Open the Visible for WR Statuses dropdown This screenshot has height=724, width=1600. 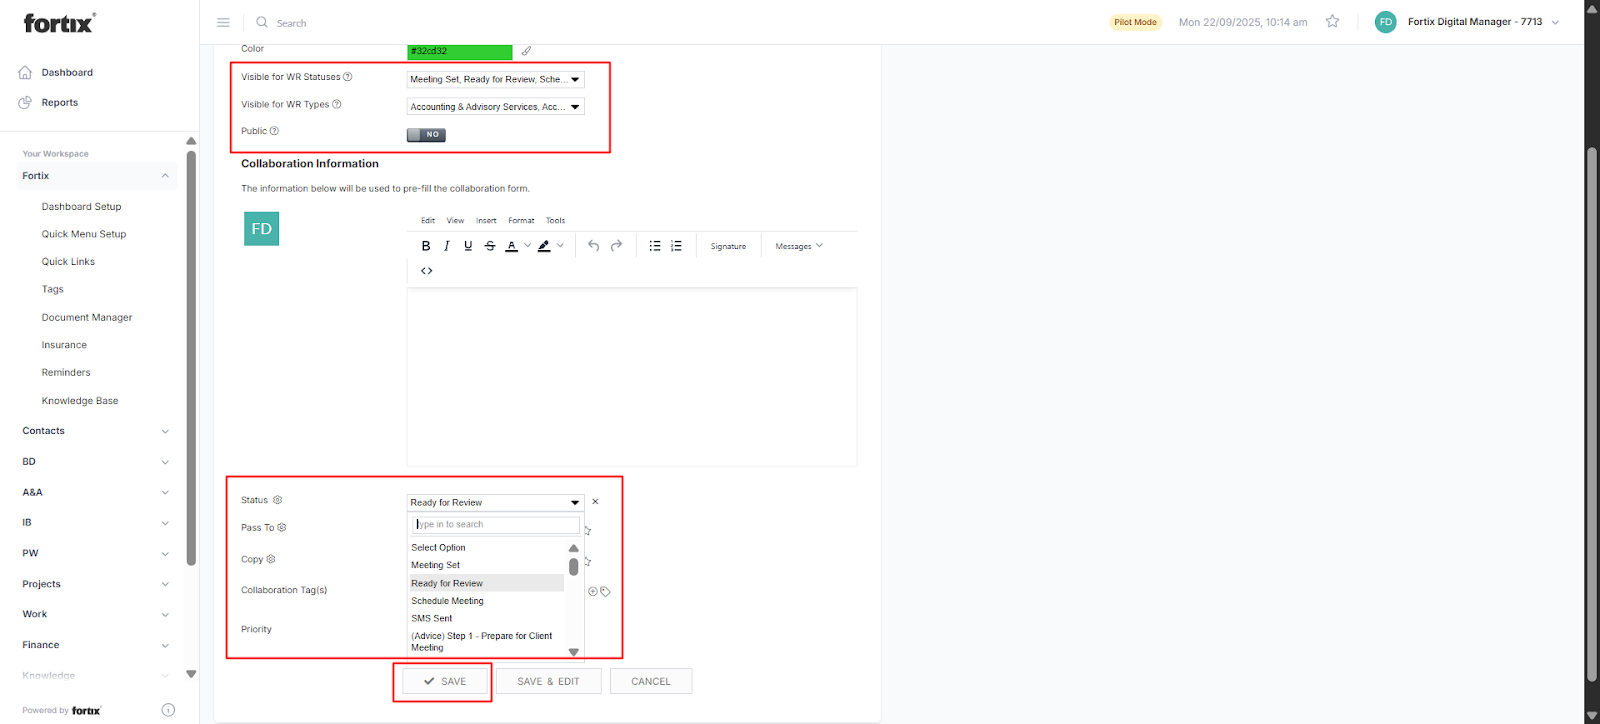click(495, 79)
